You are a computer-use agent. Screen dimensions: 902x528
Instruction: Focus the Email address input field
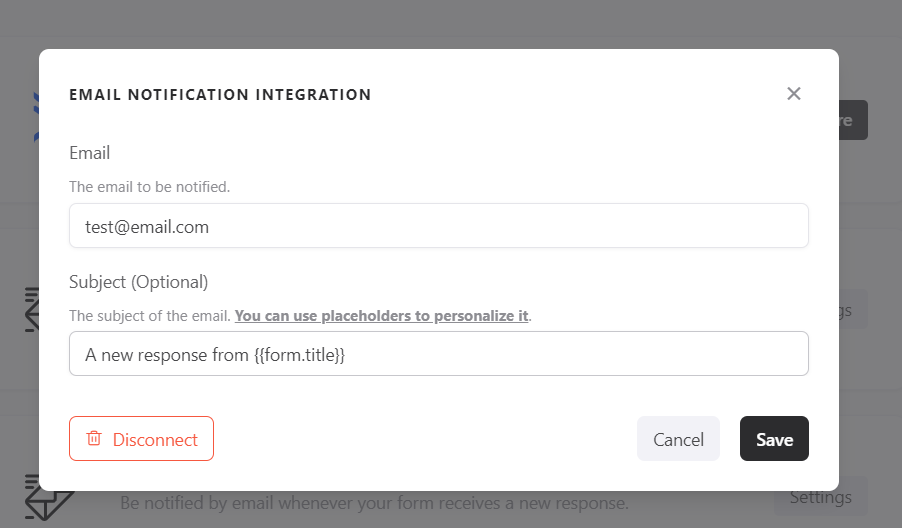(438, 227)
